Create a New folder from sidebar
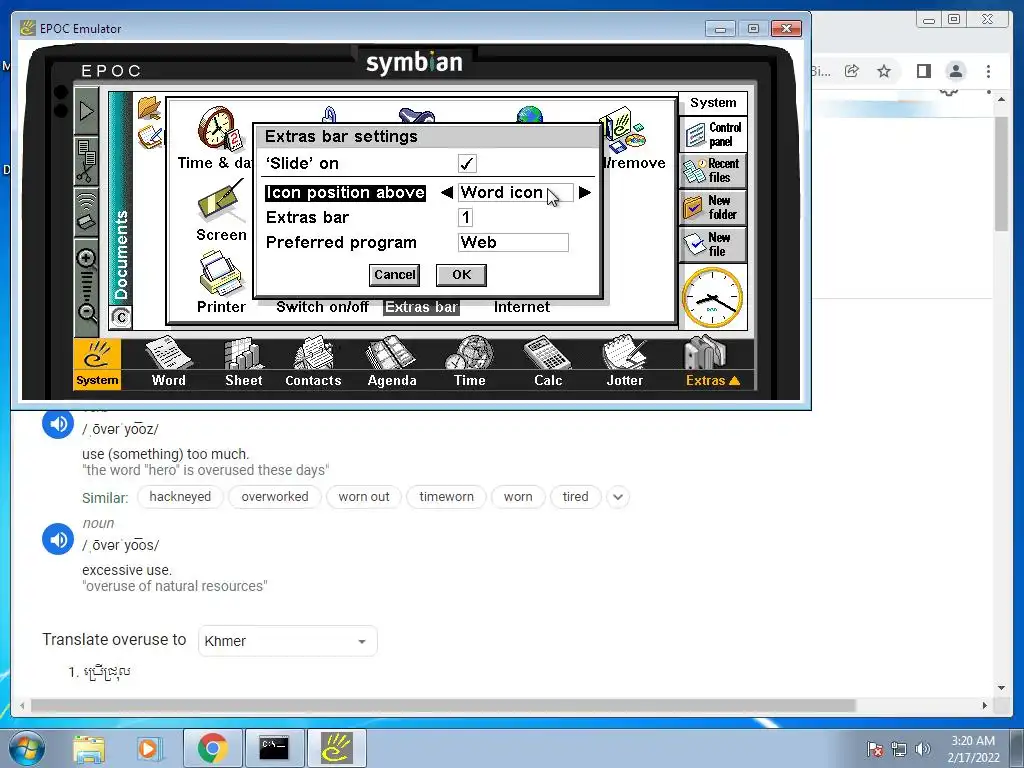Screen dimensions: 1024x768 click(x=713, y=208)
